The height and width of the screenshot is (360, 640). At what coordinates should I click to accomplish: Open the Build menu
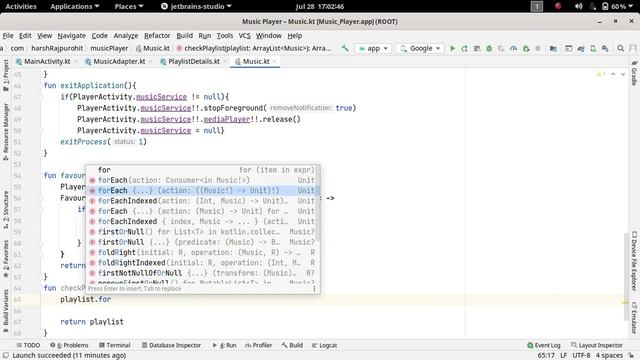point(184,36)
